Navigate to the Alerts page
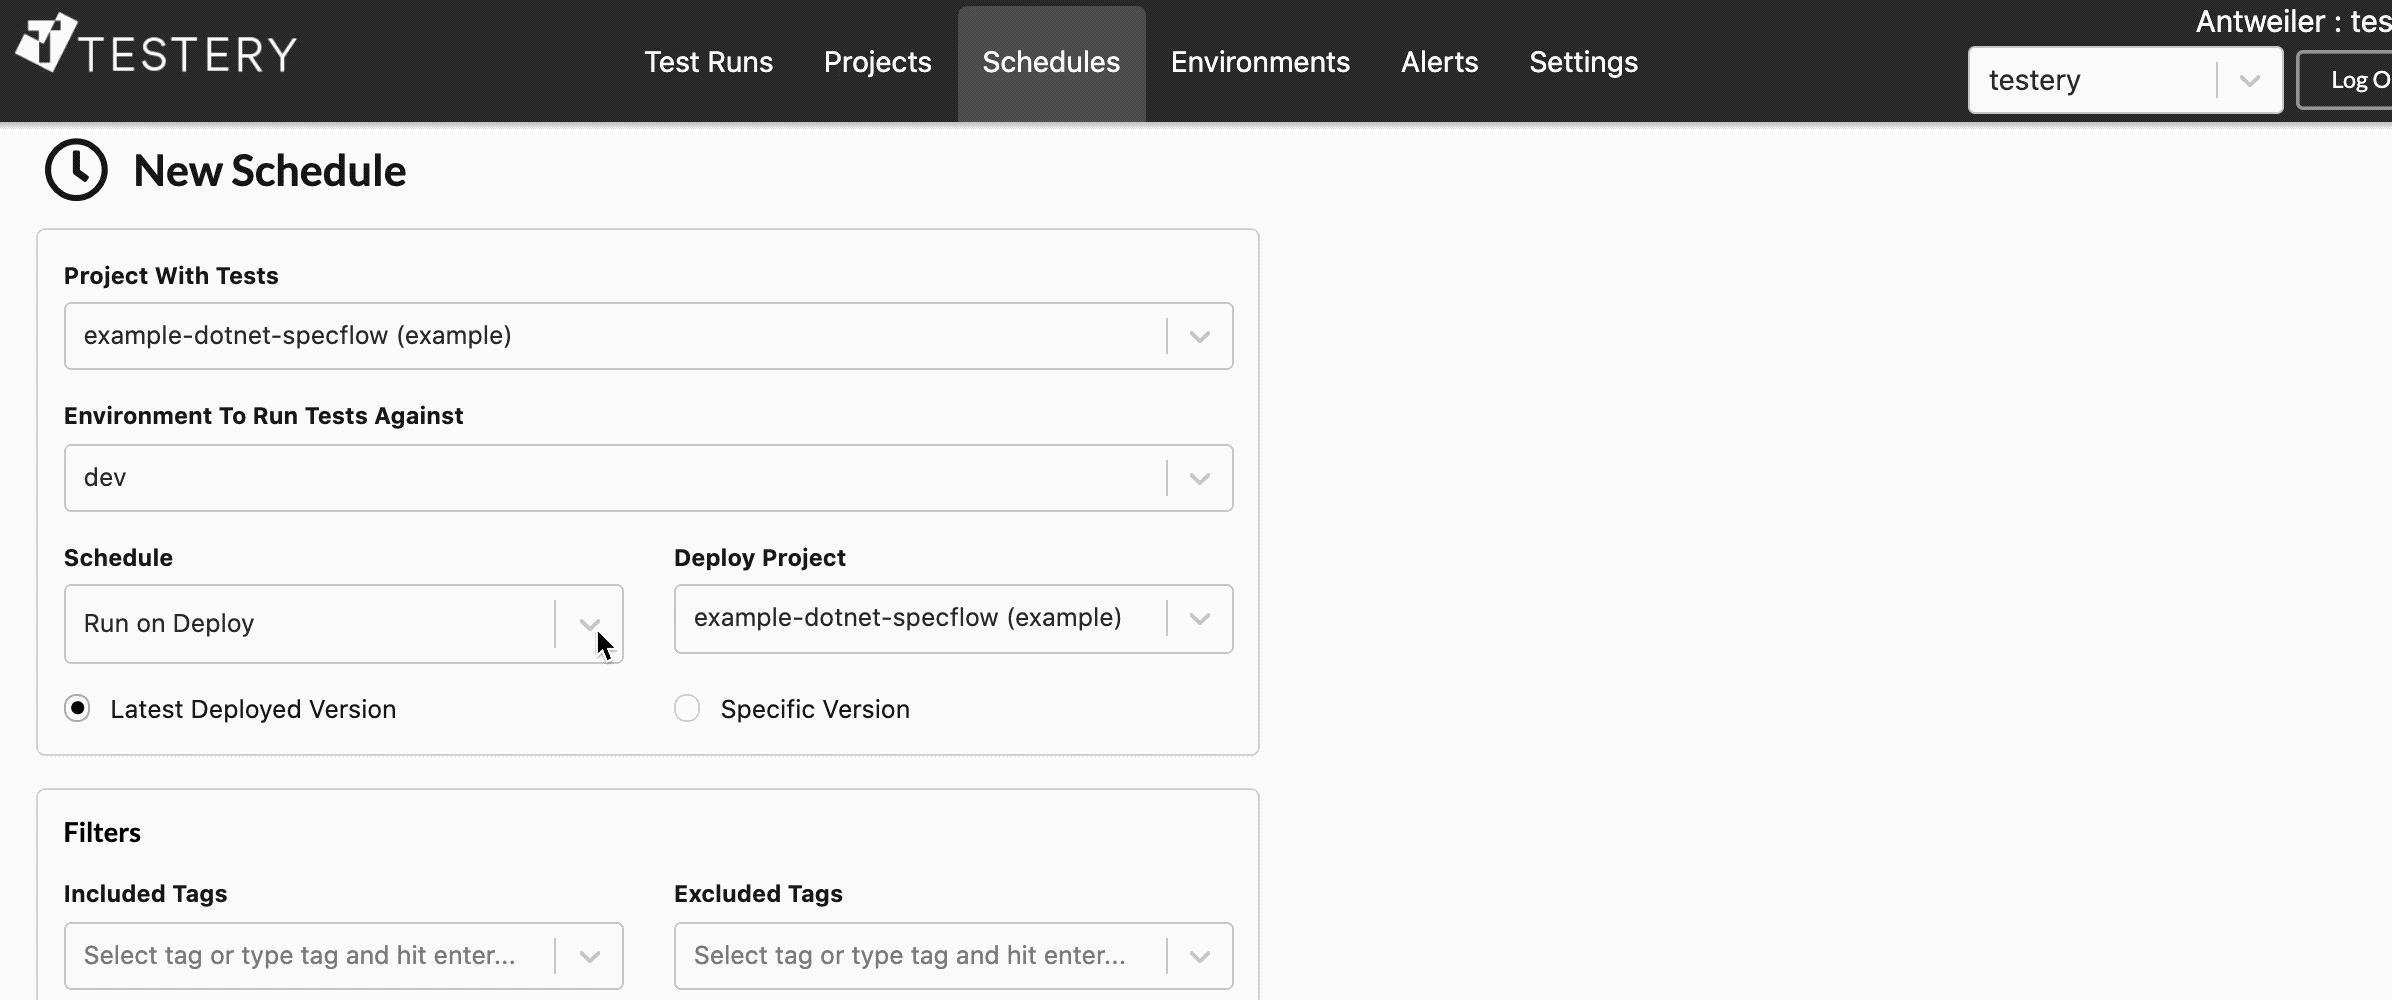The width and height of the screenshot is (2392, 1000). coord(1439,62)
